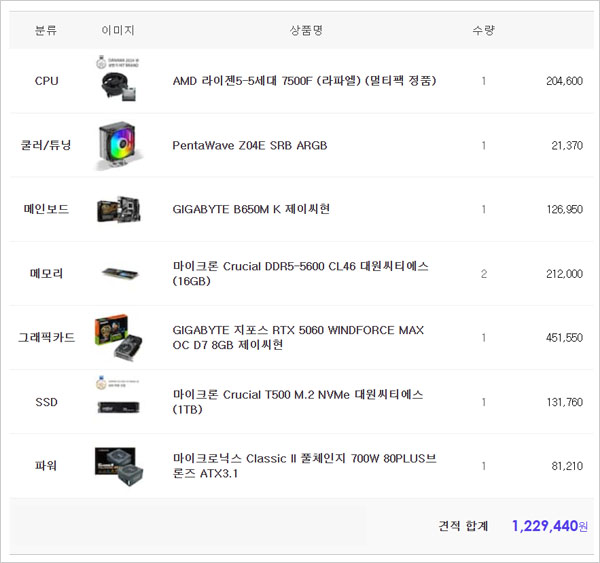600x563 pixels.
Task: Select the 그래픽카드 category label
Action: point(46,338)
